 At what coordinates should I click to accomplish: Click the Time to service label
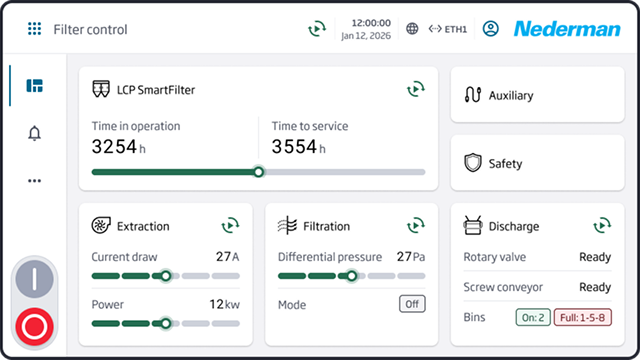[310, 126]
